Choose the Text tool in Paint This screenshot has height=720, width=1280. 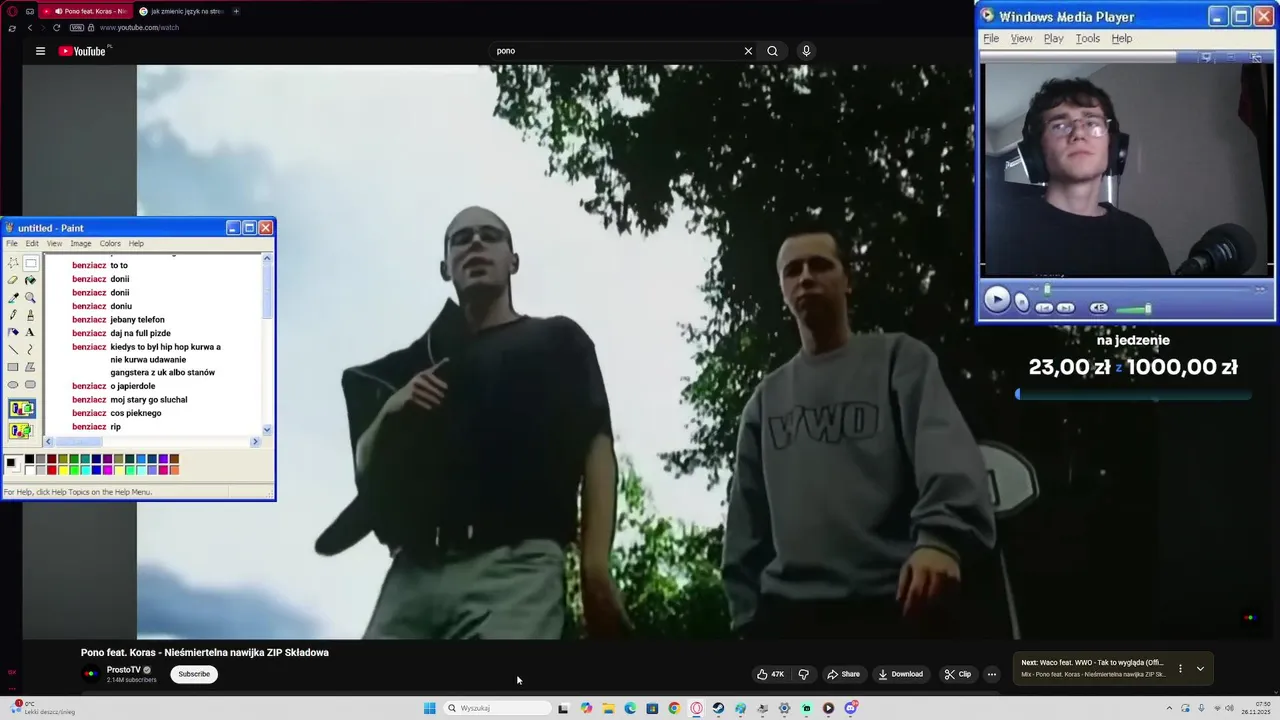pyautogui.click(x=30, y=332)
